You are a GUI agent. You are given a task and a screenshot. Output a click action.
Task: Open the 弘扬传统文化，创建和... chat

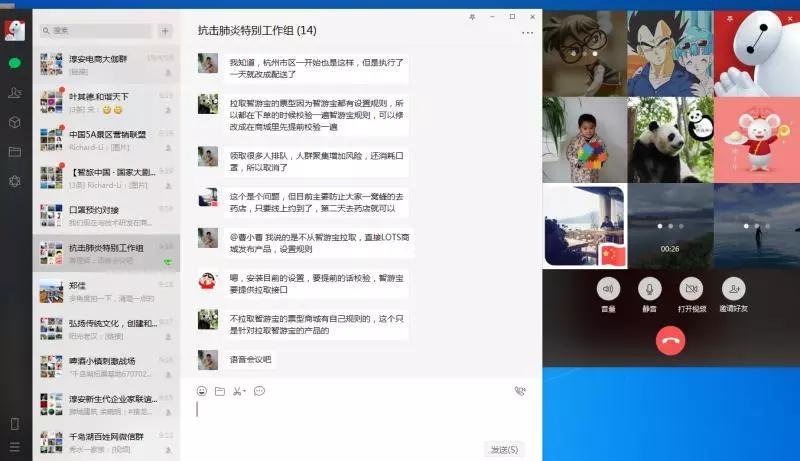[106, 329]
